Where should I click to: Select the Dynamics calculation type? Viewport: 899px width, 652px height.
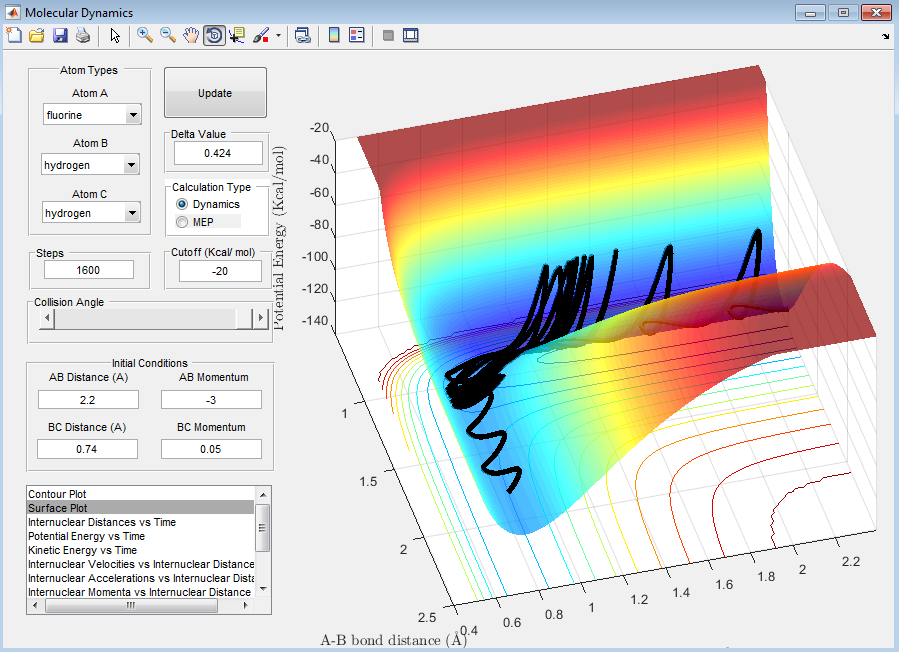pos(182,204)
